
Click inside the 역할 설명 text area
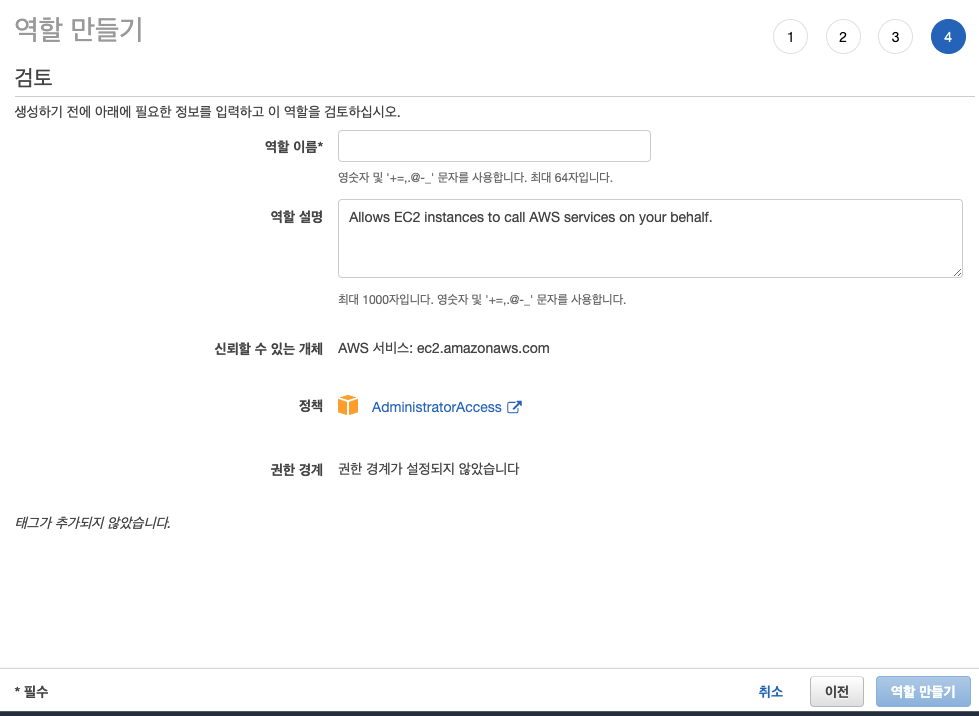pos(650,238)
